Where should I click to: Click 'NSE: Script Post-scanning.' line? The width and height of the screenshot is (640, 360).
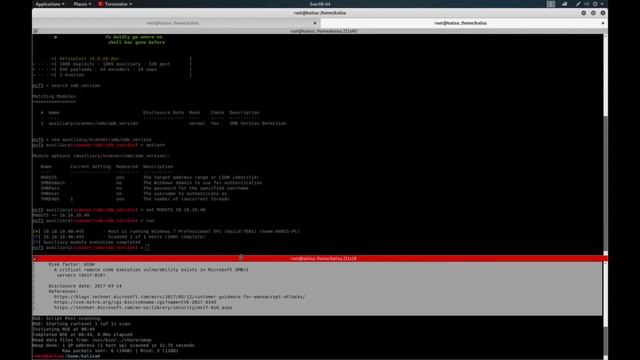coord(67,318)
